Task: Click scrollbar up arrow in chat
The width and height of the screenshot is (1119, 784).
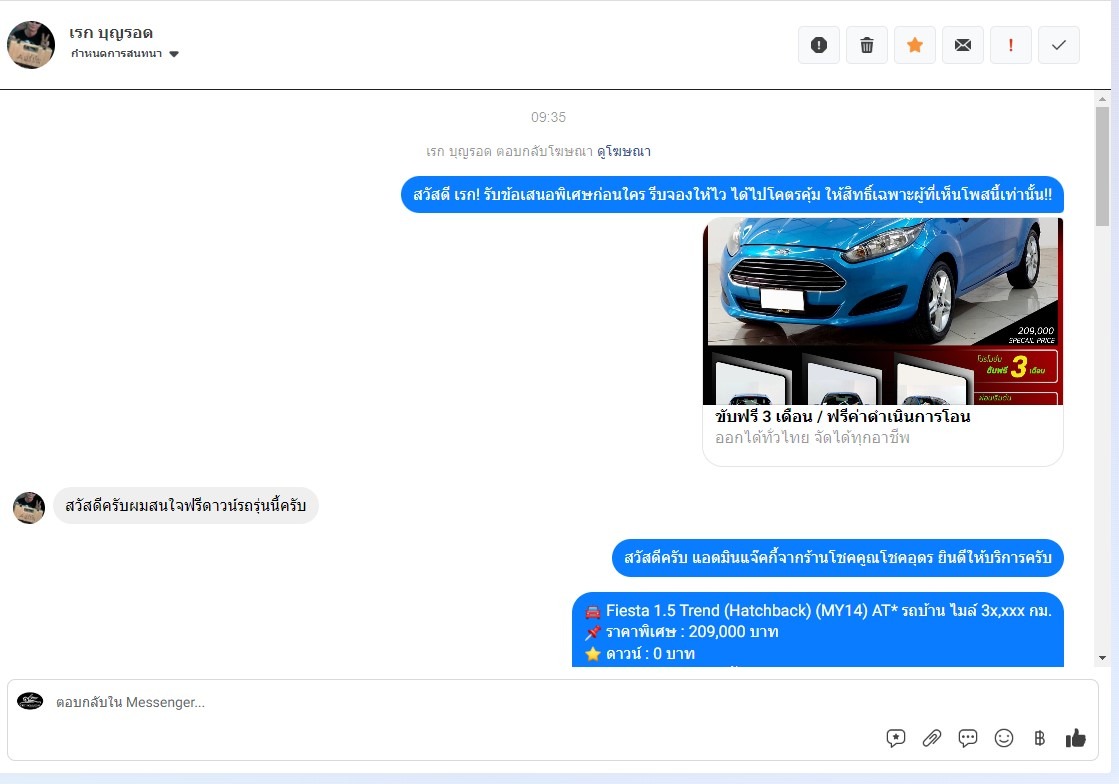Action: [x=1103, y=99]
